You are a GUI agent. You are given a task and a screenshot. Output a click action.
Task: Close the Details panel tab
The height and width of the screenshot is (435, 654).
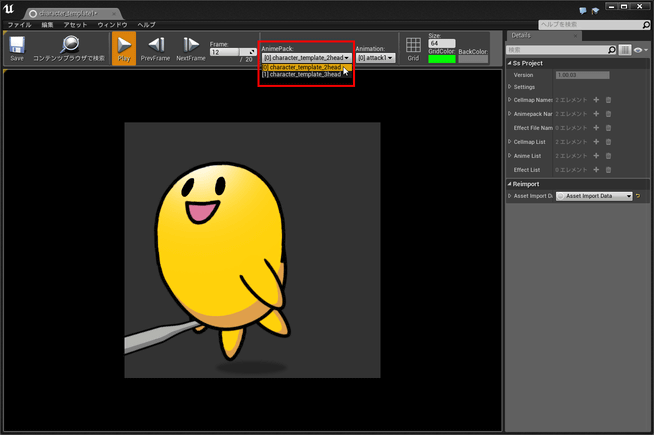point(576,36)
